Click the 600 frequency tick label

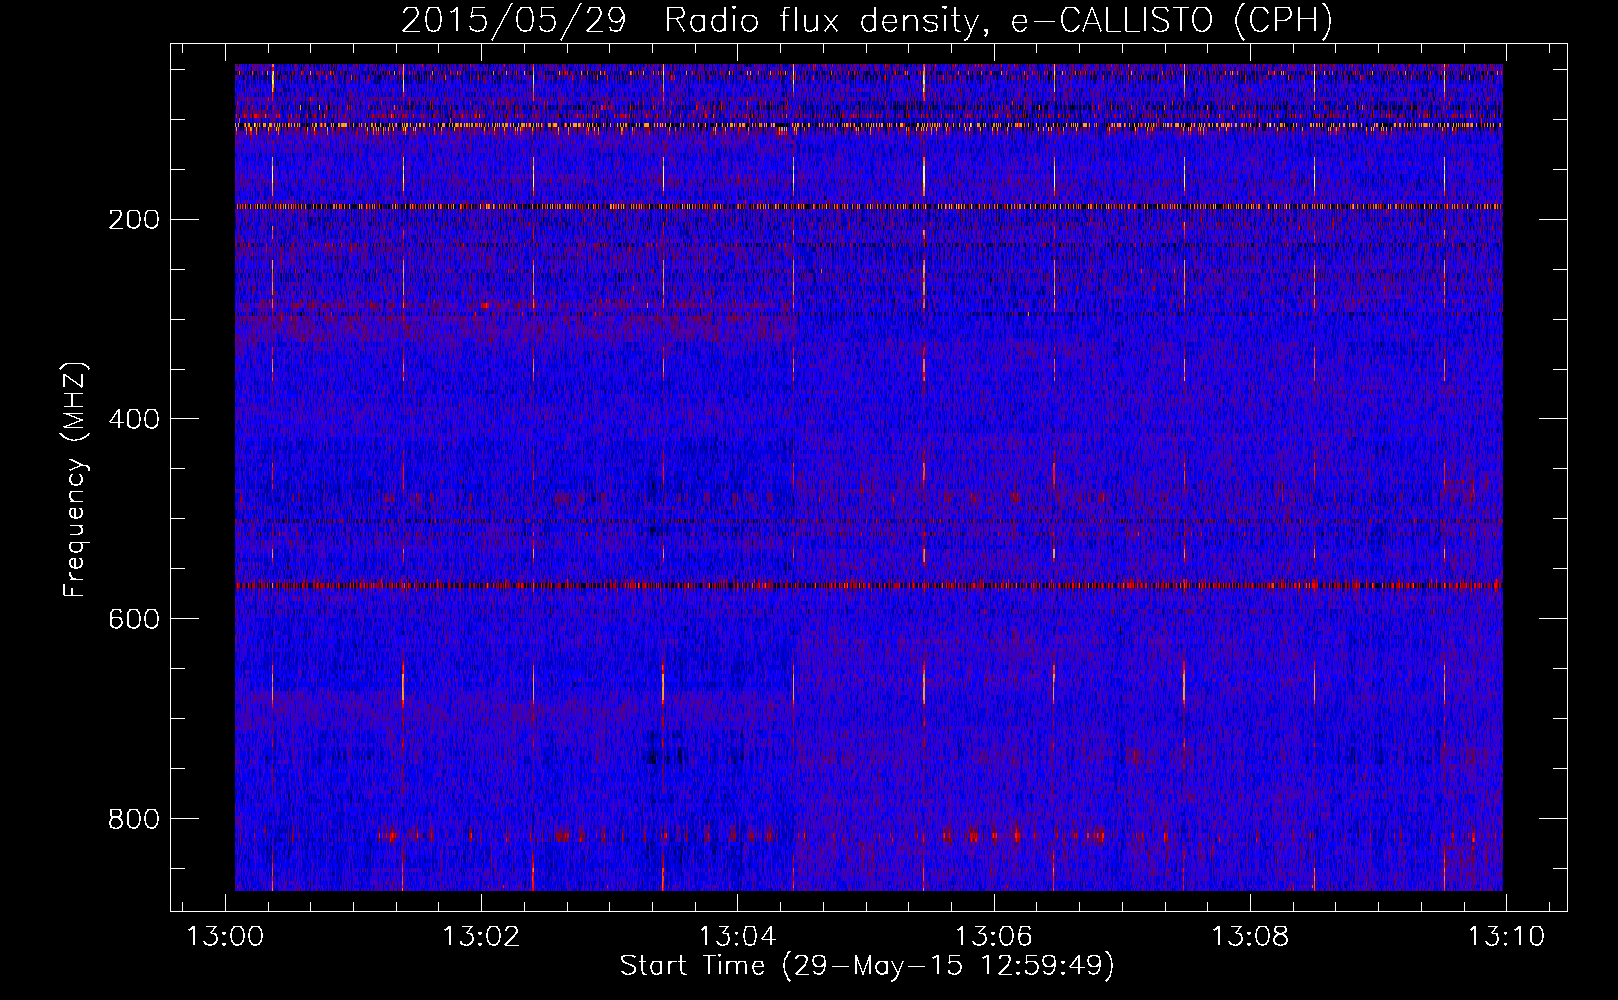coord(133,619)
